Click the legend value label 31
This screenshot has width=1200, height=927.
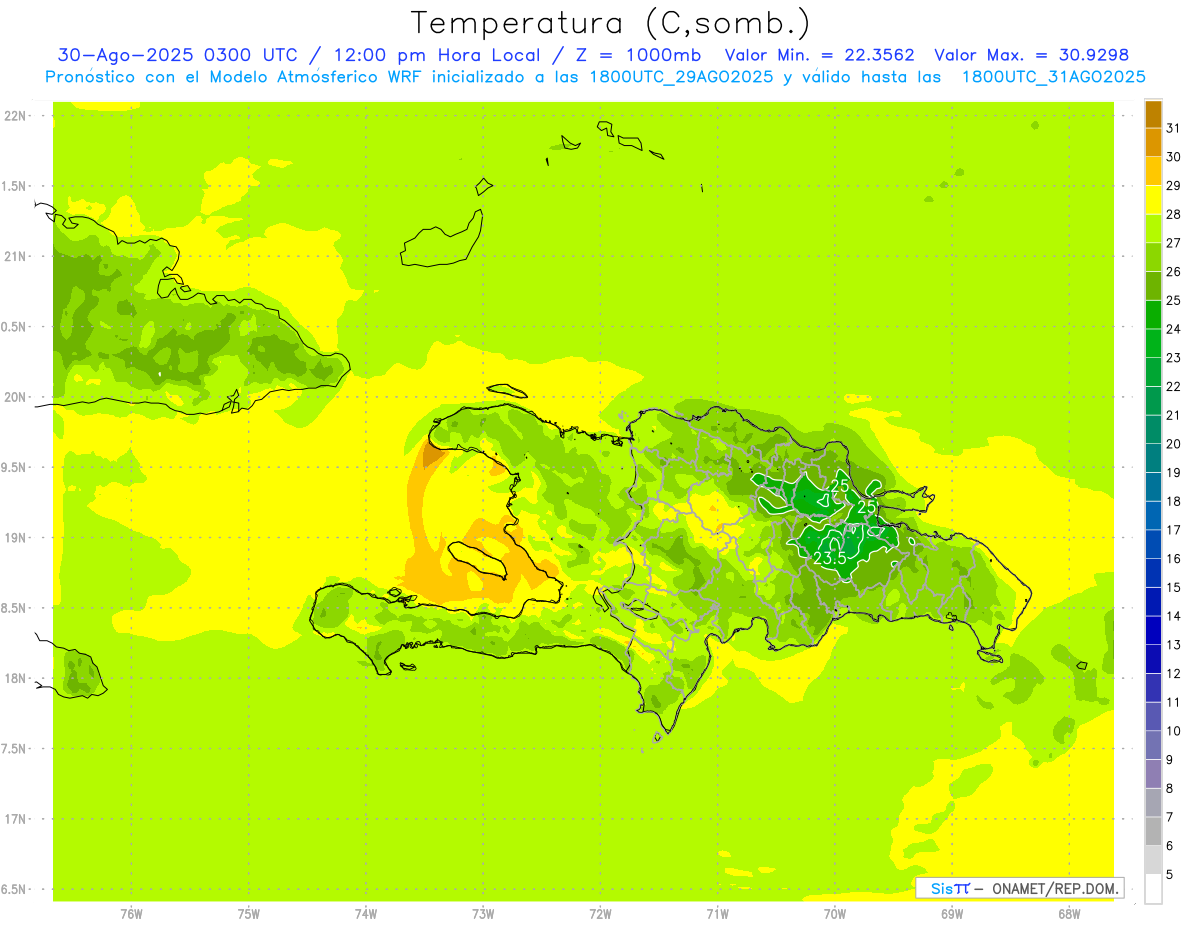[1174, 128]
